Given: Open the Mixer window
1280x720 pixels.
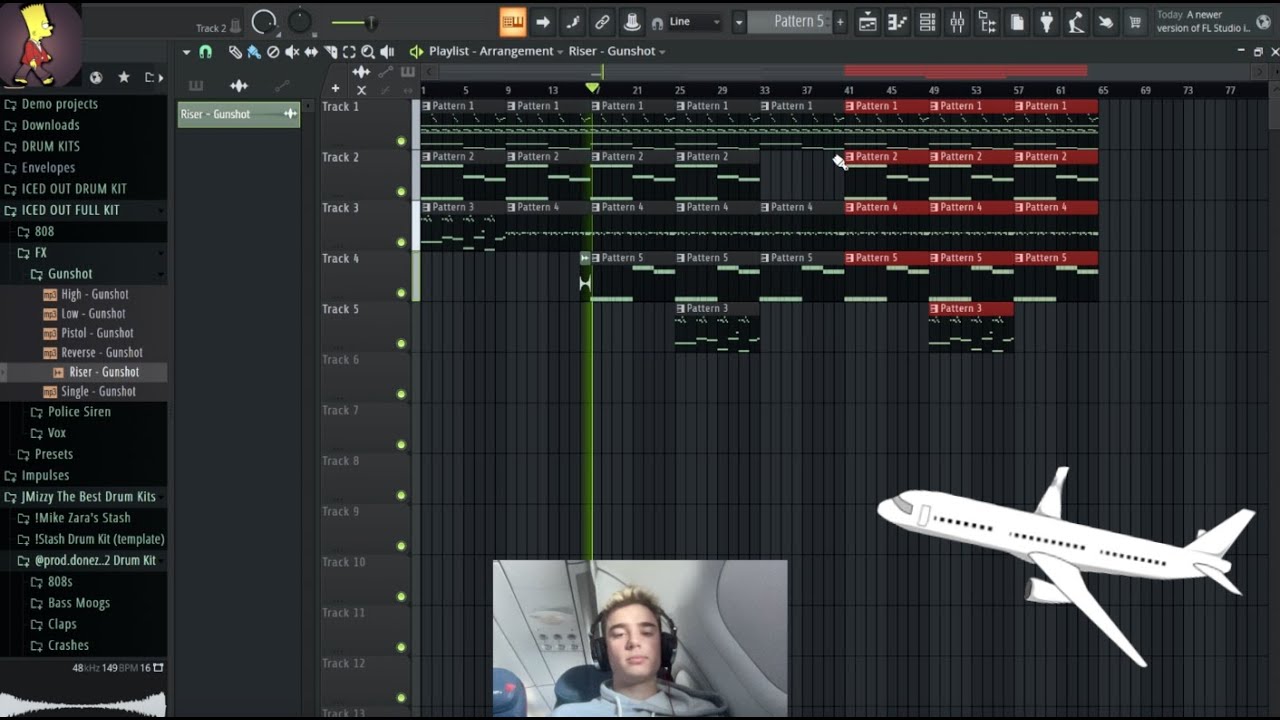Looking at the screenshot, I should 957,22.
